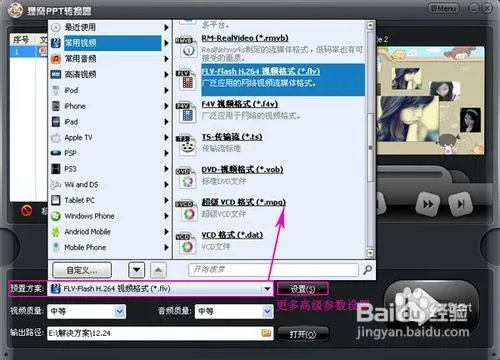Open the 高清视频 HD video category
The height and width of the screenshot is (360, 500).
coord(110,74)
